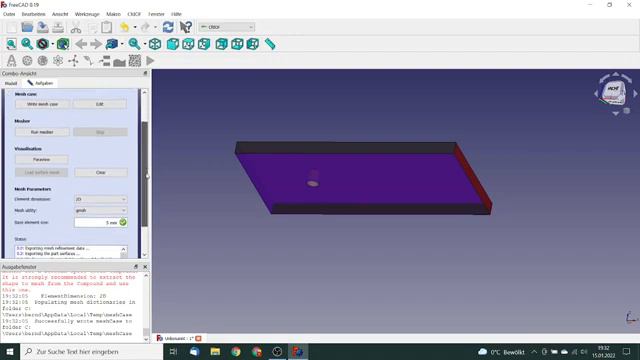
Task: Open the Windows Start menu
Action: 10,351
